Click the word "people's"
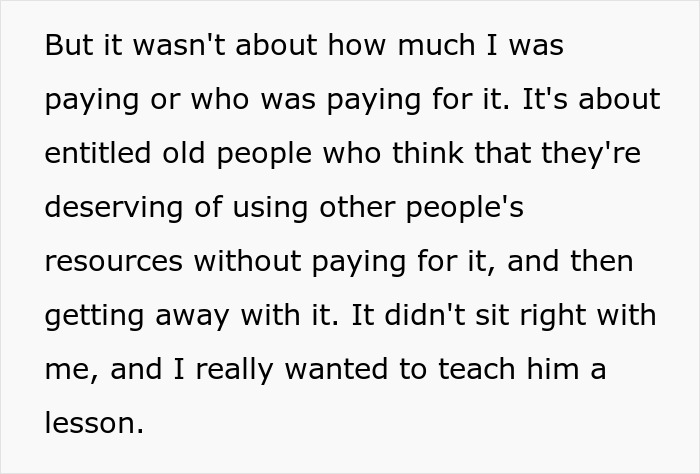The image size is (700, 474). click(464, 207)
